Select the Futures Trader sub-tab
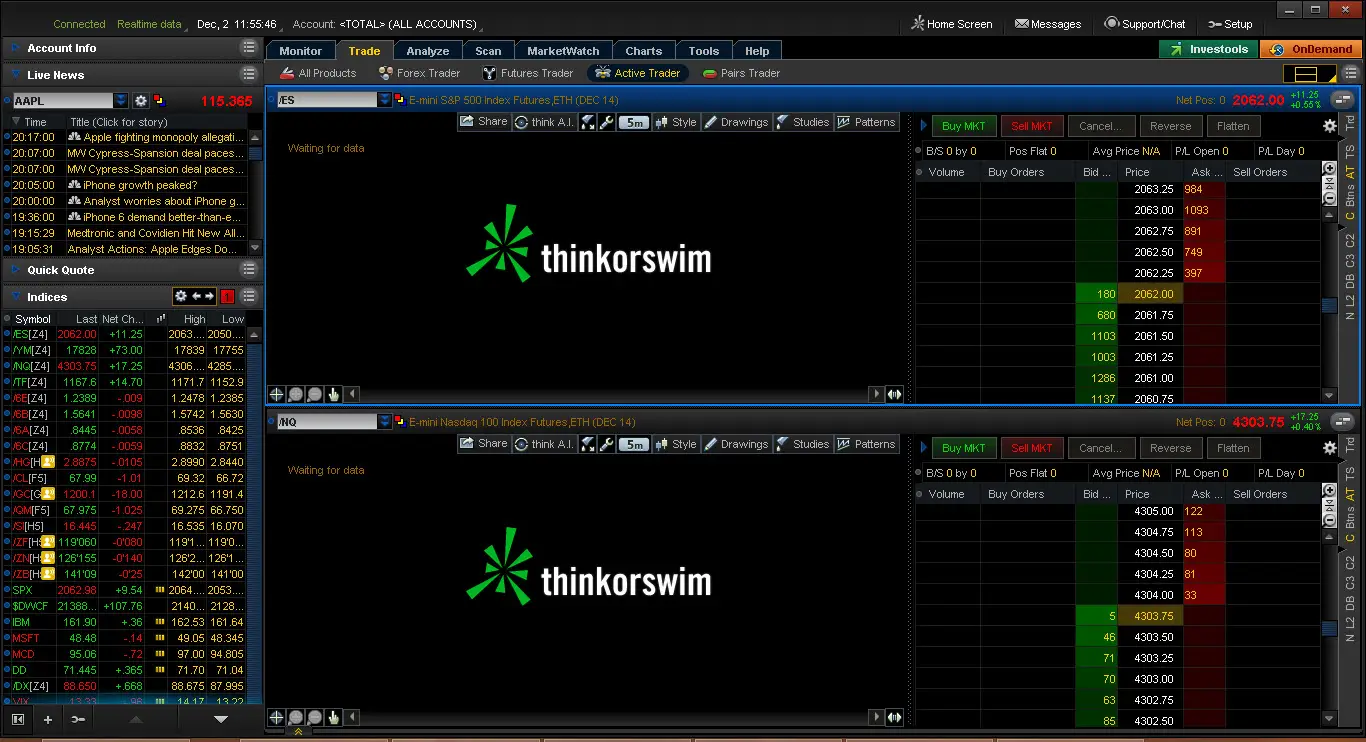The image size is (1366, 742). tap(528, 73)
